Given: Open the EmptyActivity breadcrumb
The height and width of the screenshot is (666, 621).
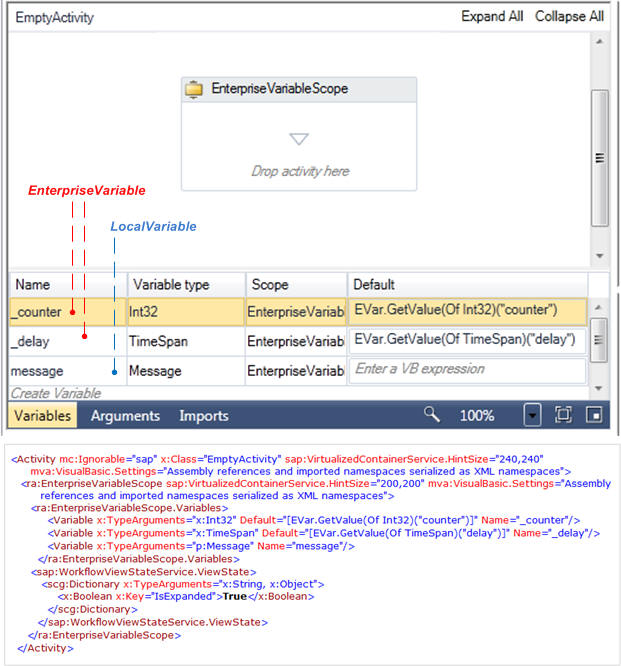Looking at the screenshot, I should point(54,18).
